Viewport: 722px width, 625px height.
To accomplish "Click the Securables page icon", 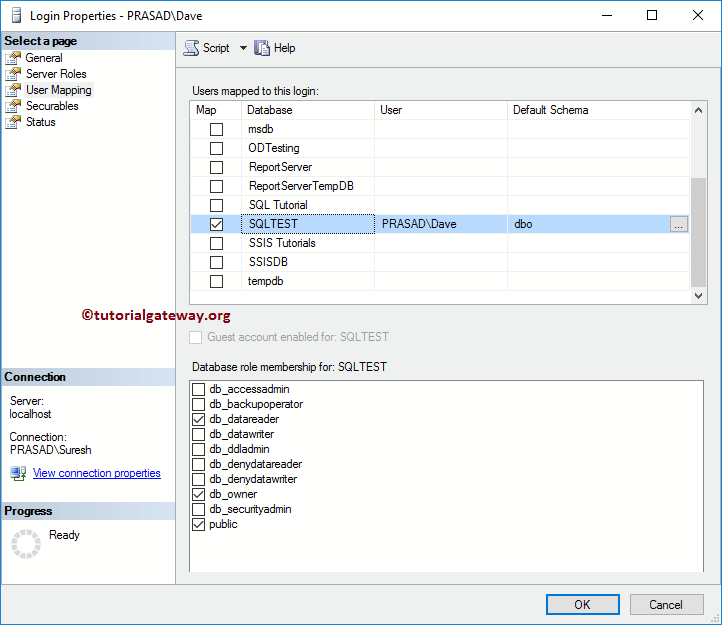I will (x=13, y=106).
